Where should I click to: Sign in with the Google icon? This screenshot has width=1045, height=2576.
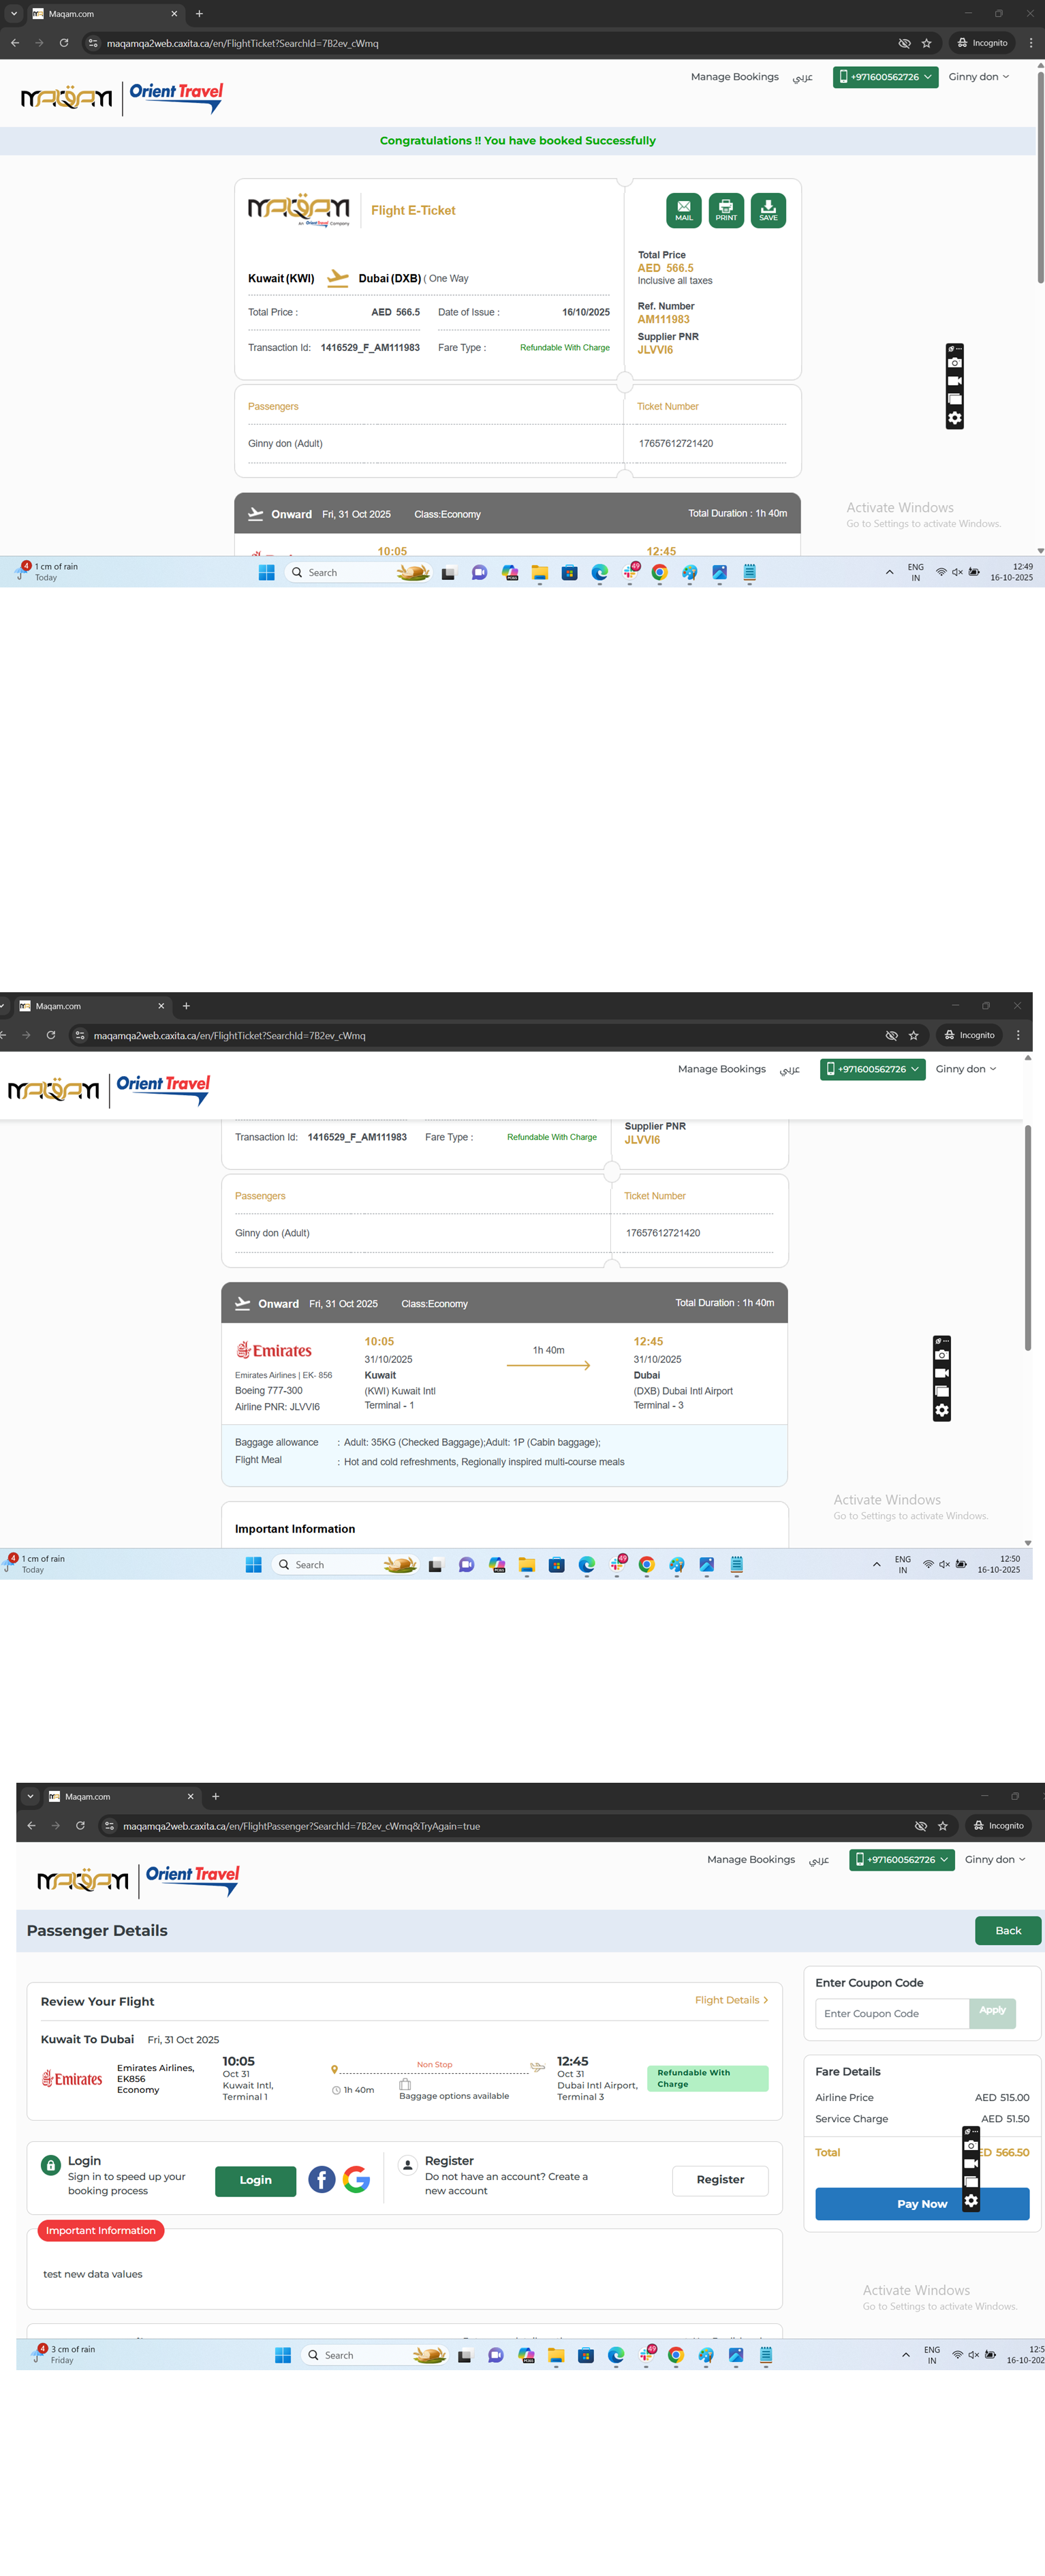click(356, 2179)
